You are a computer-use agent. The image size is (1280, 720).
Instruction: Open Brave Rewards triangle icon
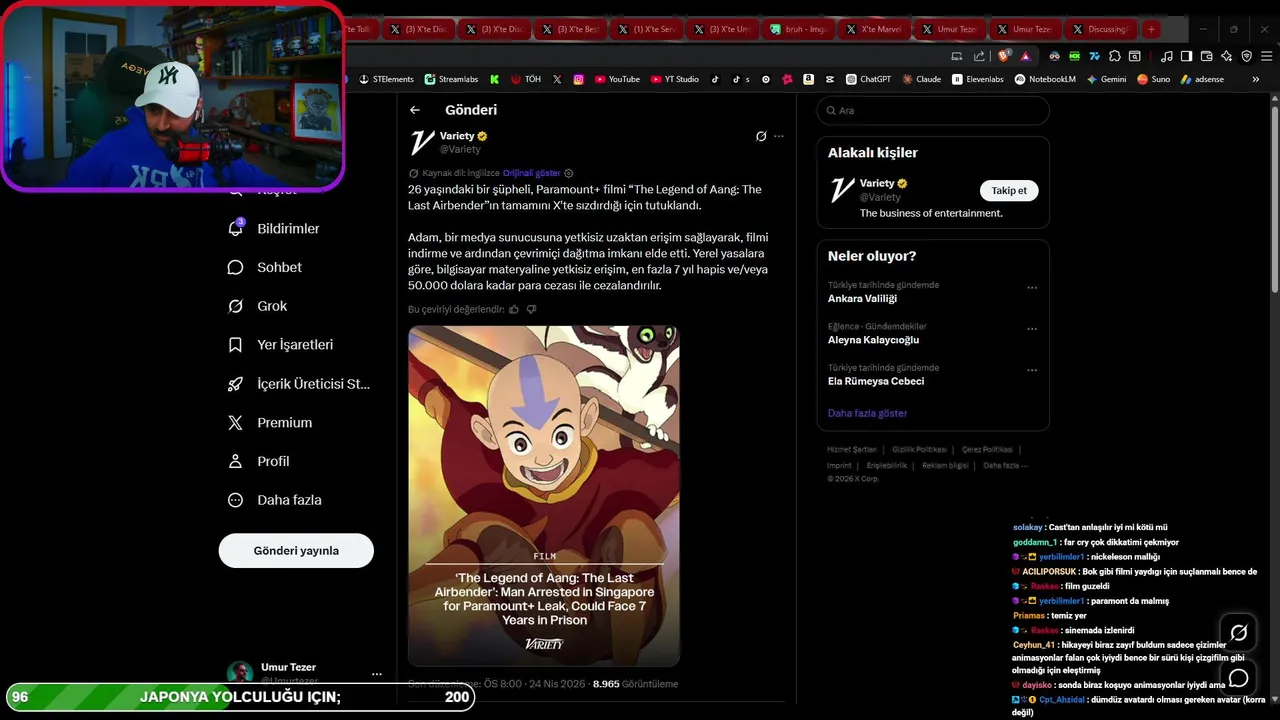[x=1025, y=56]
